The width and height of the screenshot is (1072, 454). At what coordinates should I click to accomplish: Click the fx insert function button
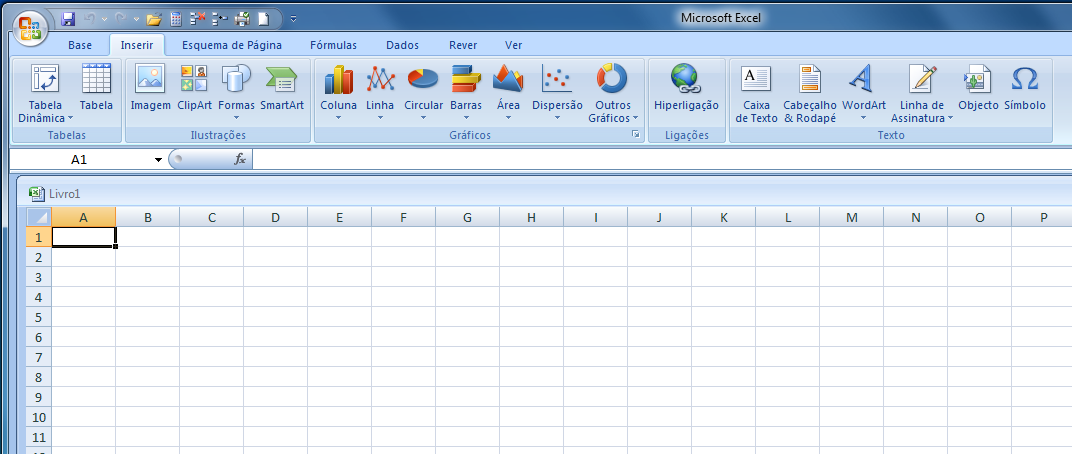click(x=240, y=159)
